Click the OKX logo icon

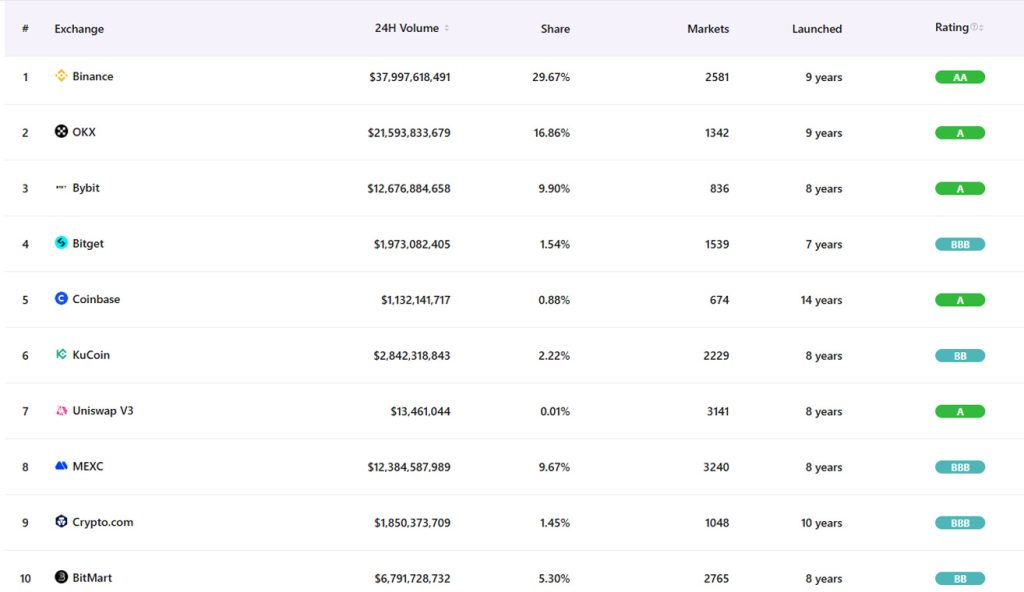pyautogui.click(x=61, y=131)
